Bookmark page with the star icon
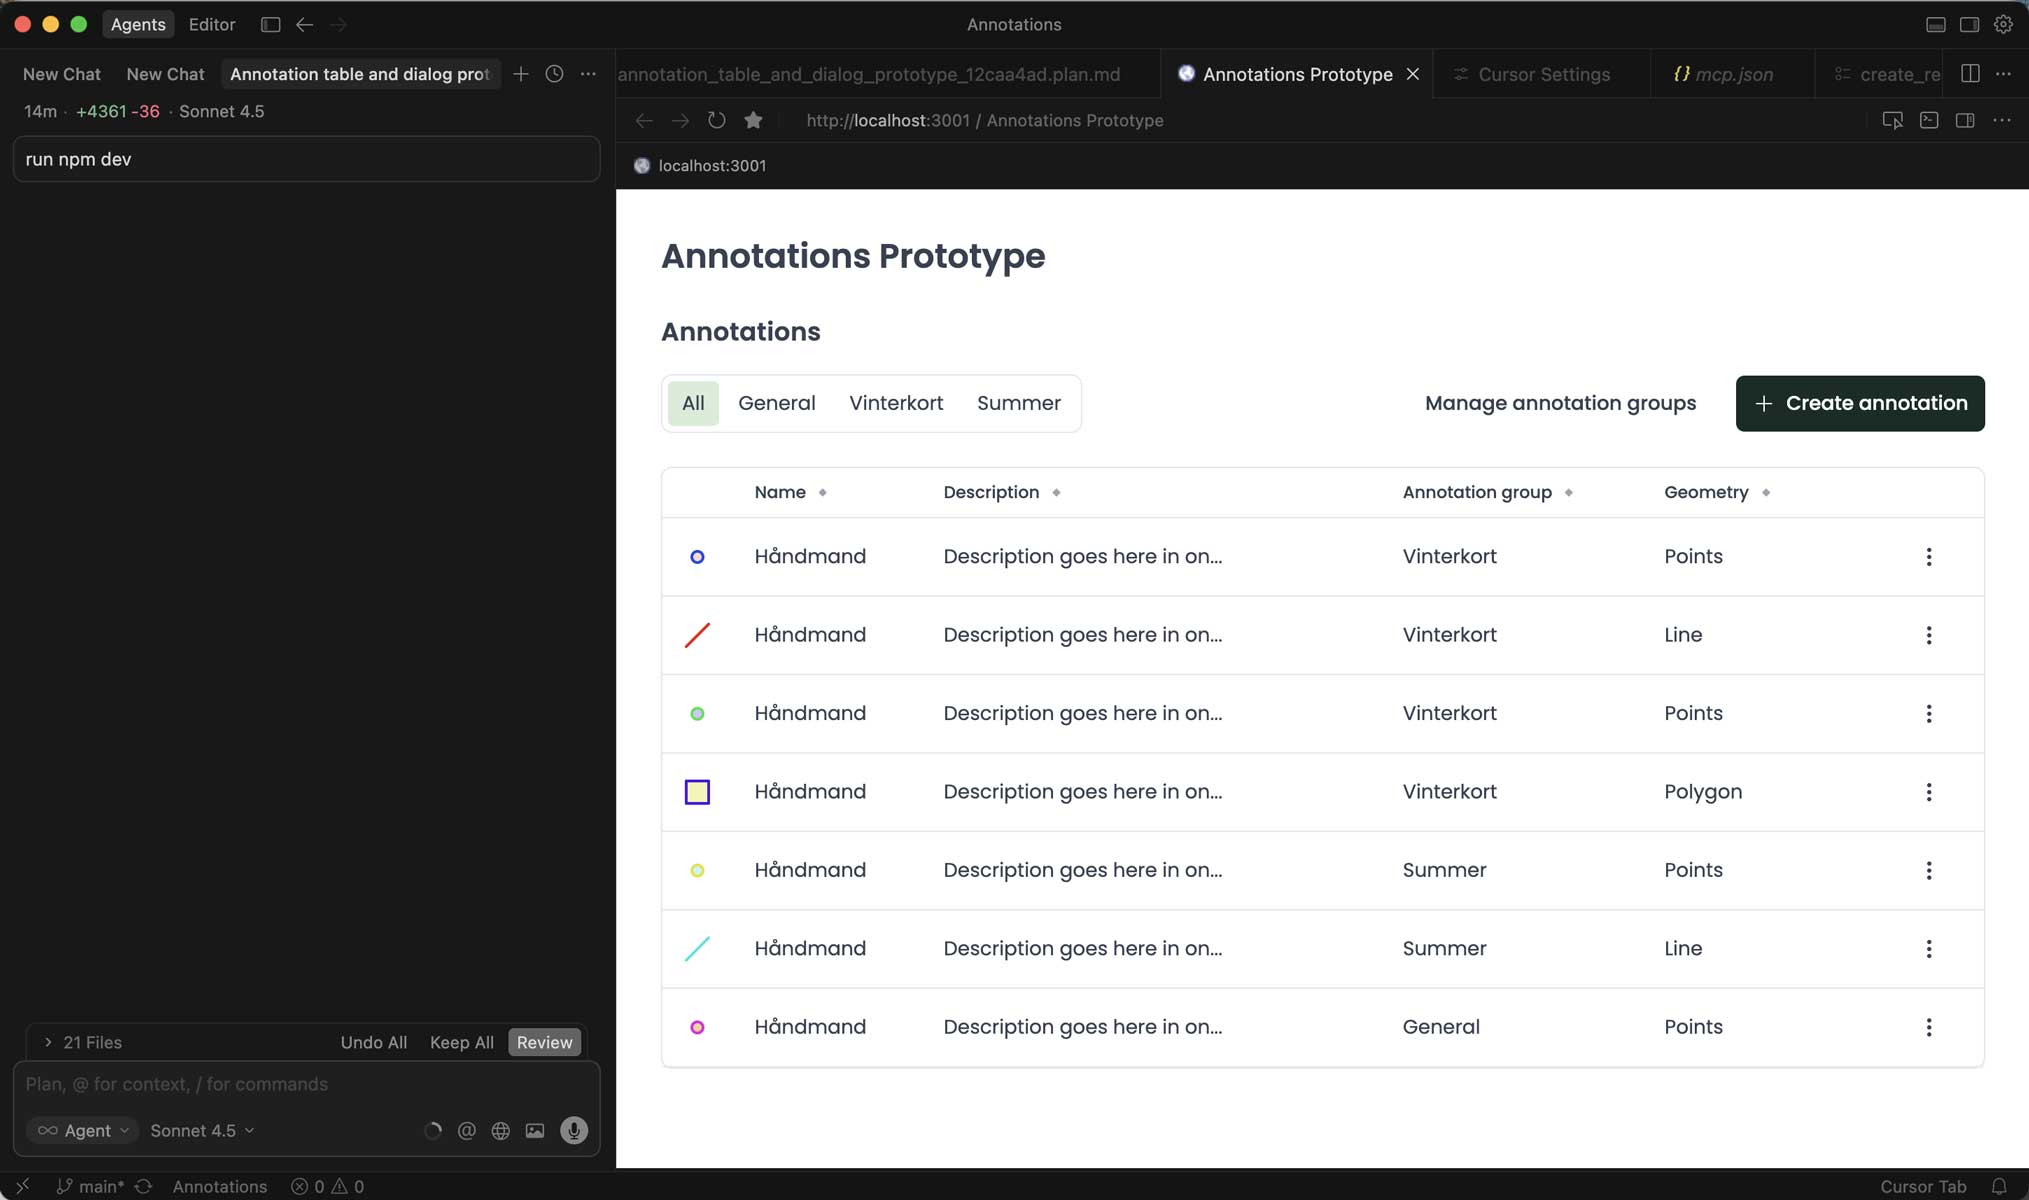Image resolution: width=2029 pixels, height=1200 pixels. coord(753,120)
